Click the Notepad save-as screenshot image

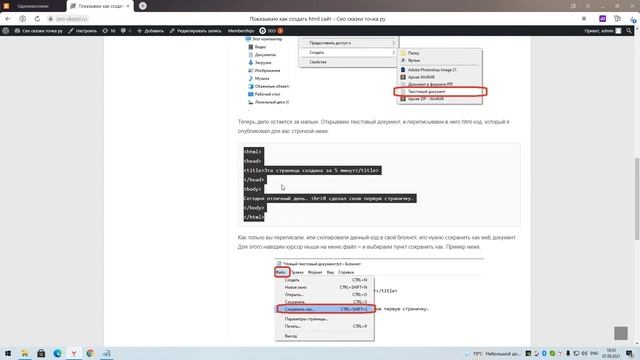[379, 299]
